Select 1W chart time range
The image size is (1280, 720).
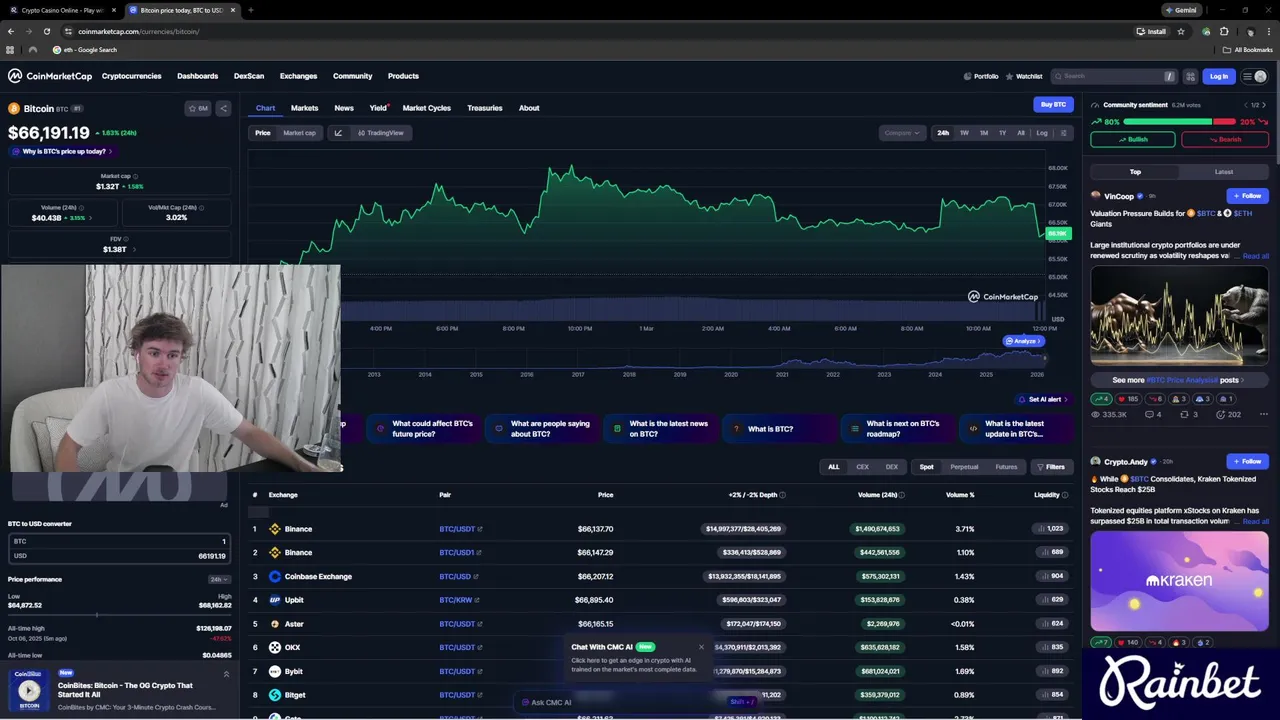(964, 133)
